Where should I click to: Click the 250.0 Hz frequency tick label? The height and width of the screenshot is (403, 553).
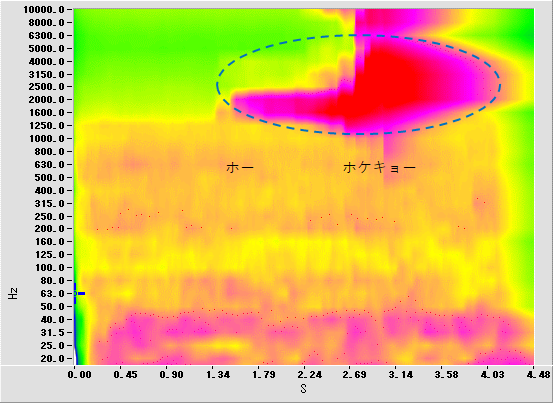[x=49, y=216]
